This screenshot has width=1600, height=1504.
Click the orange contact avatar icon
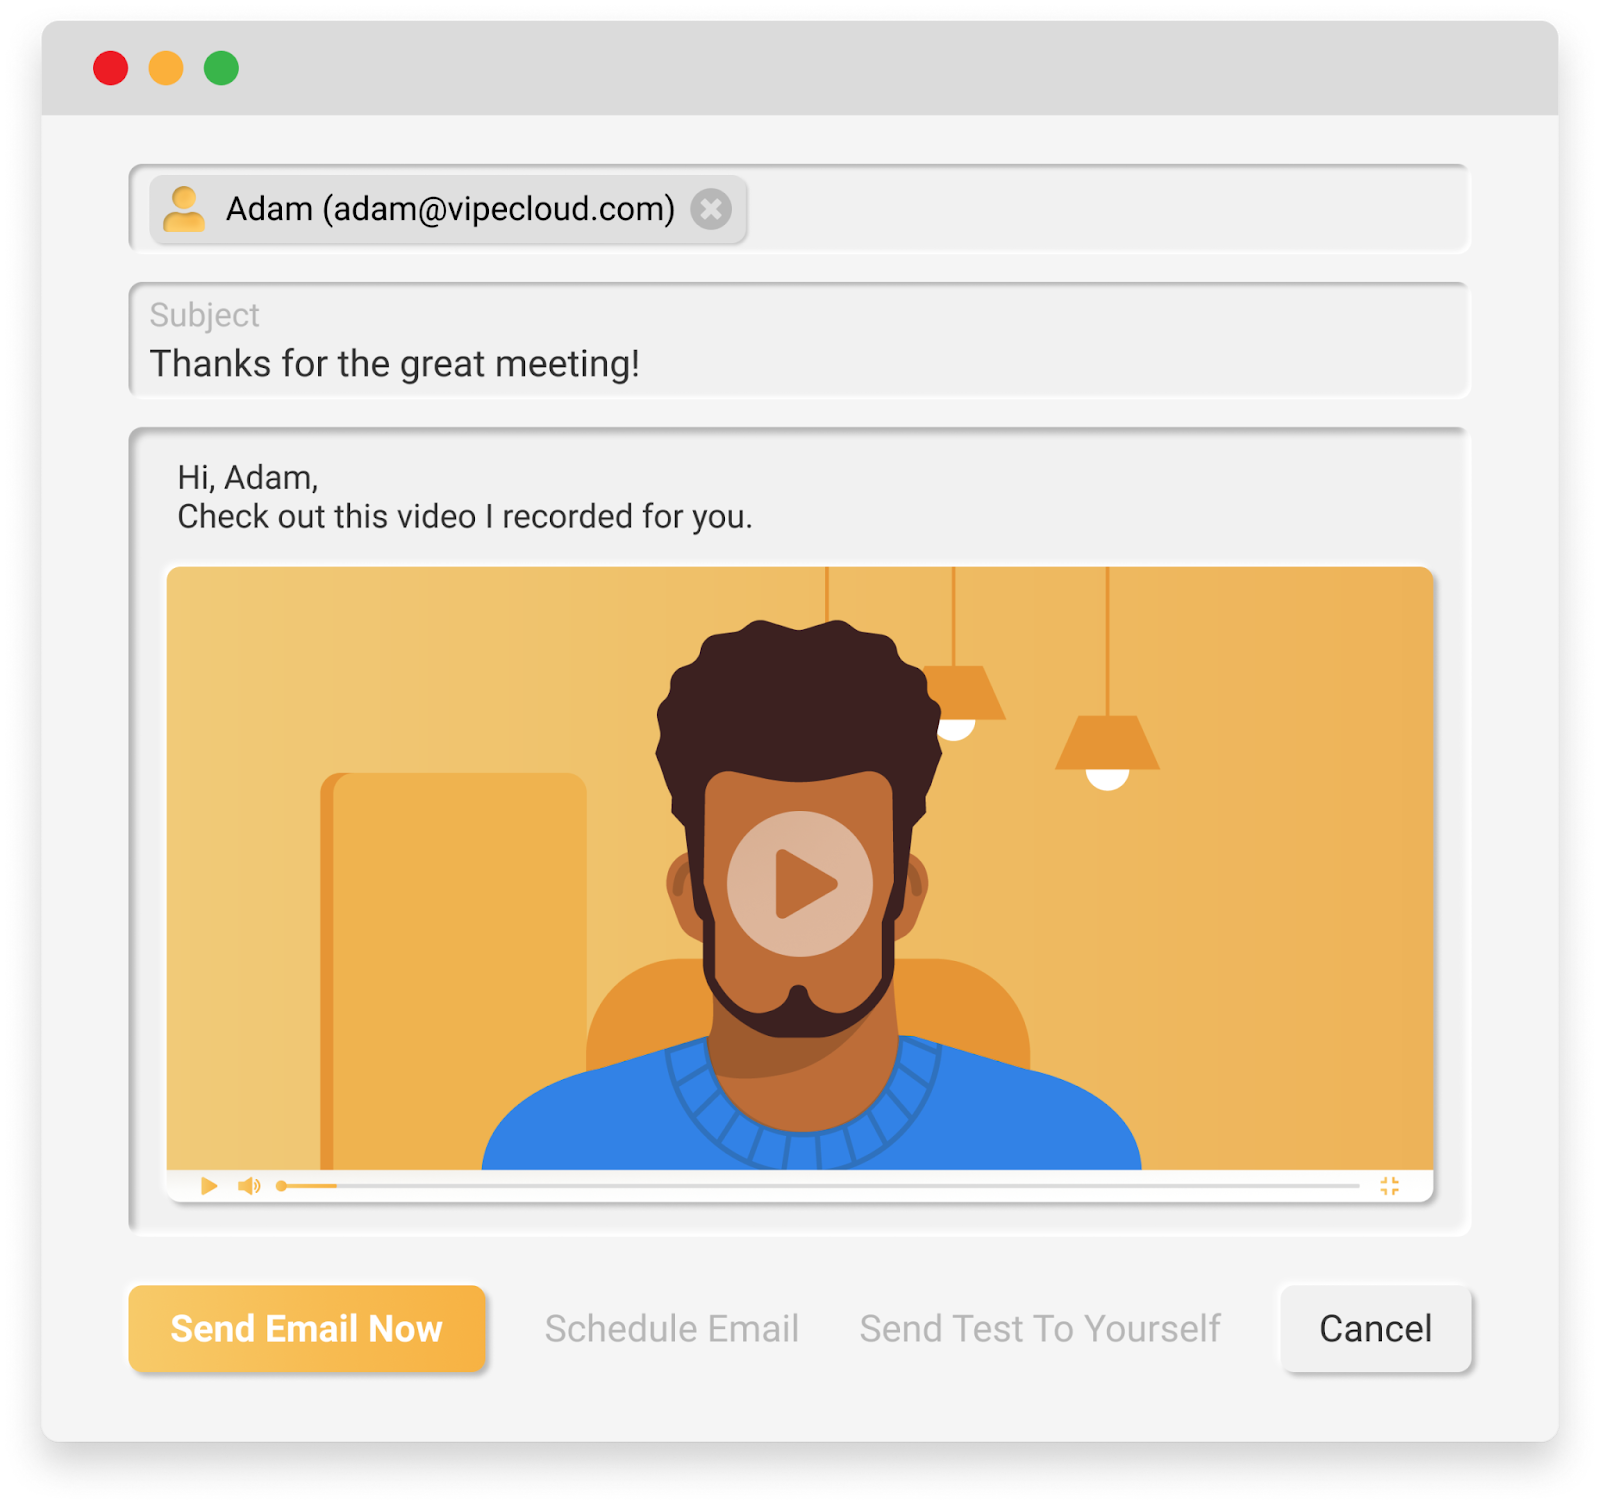tap(184, 209)
